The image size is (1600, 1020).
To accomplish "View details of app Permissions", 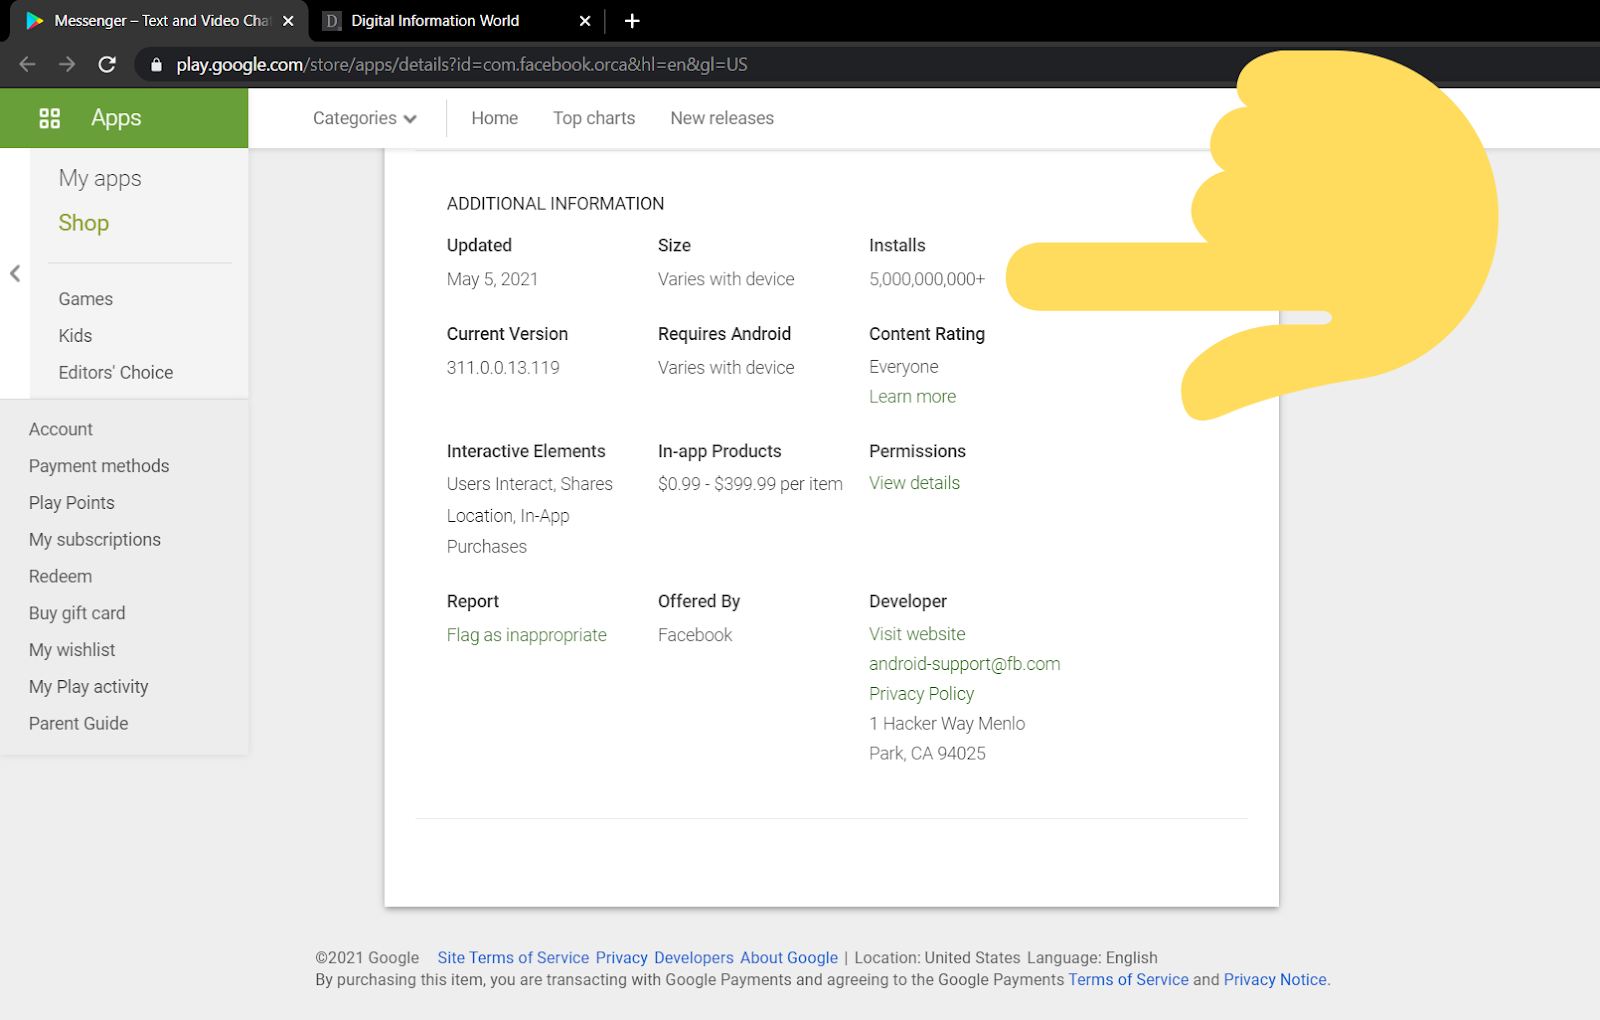I will click(913, 483).
